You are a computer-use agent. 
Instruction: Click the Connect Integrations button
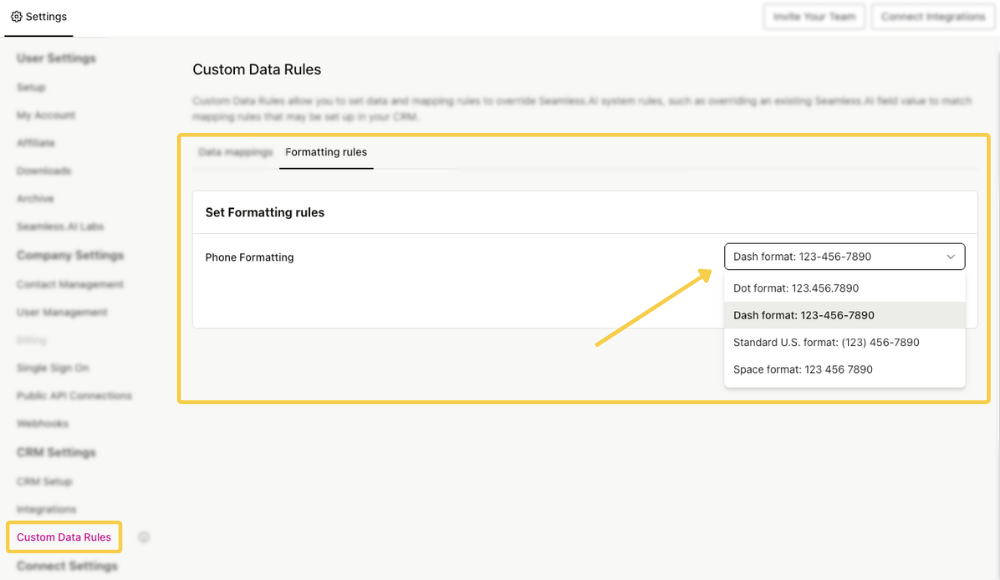pos(933,17)
